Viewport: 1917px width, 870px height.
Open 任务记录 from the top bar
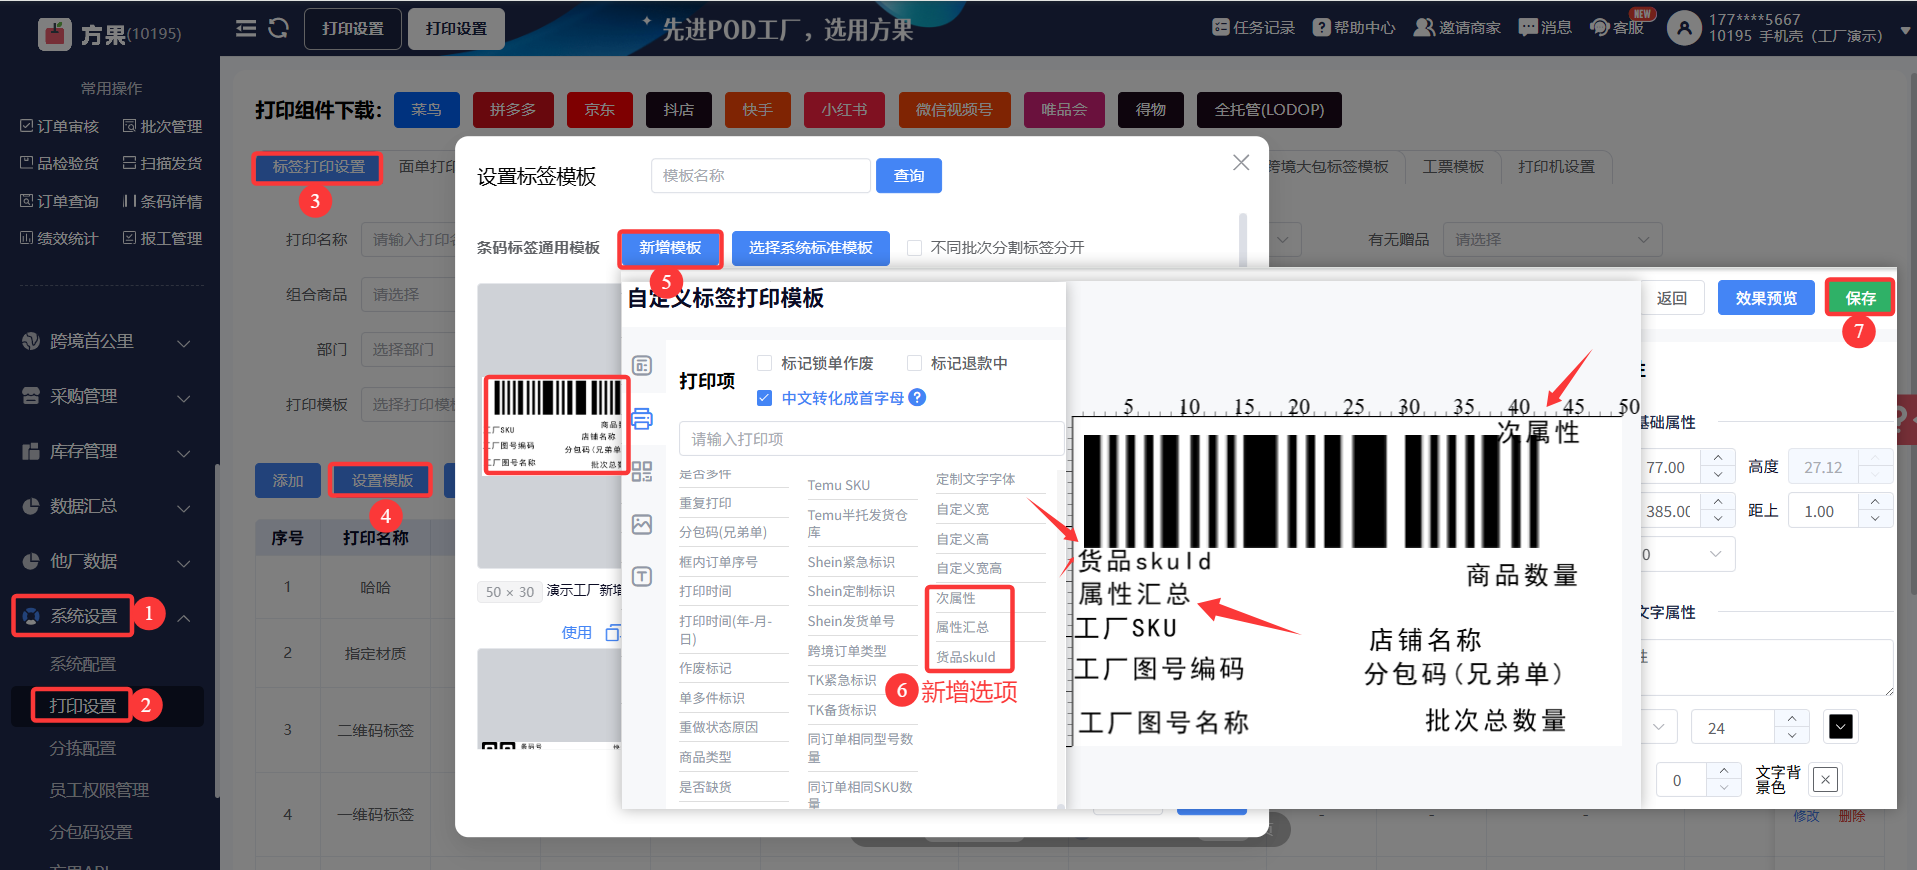point(1253,28)
